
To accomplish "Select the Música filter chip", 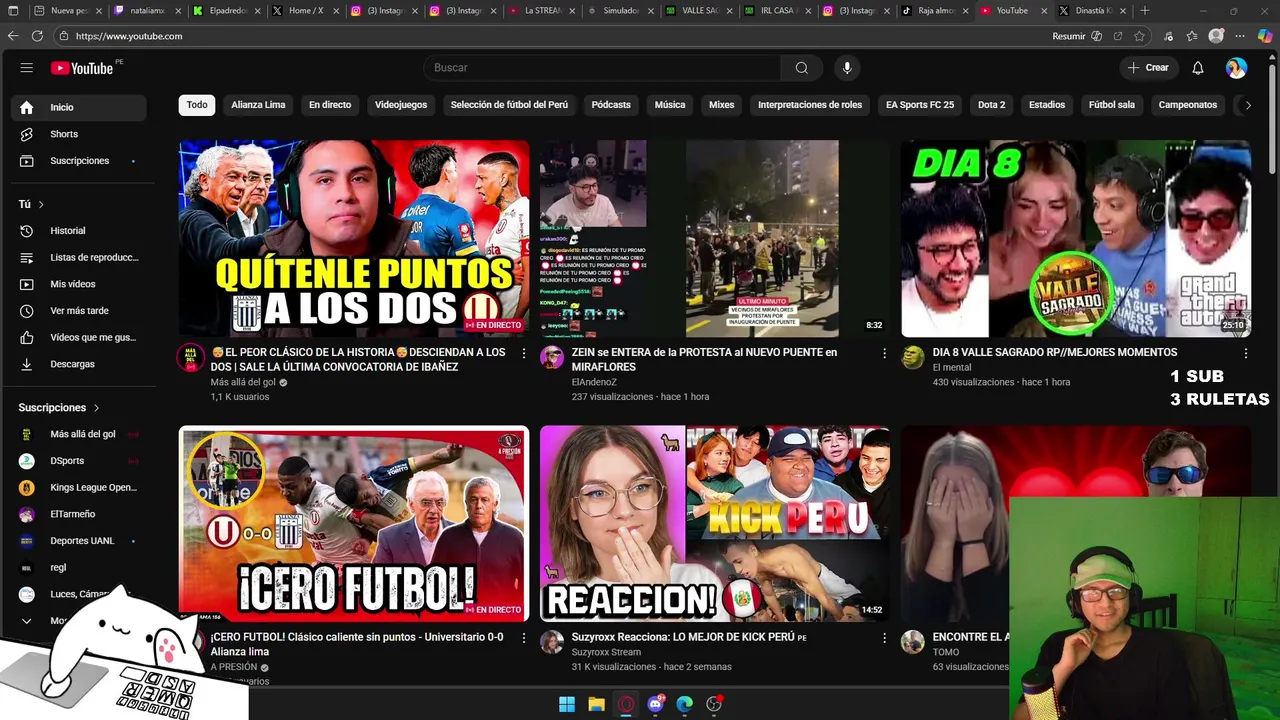I will pos(670,105).
